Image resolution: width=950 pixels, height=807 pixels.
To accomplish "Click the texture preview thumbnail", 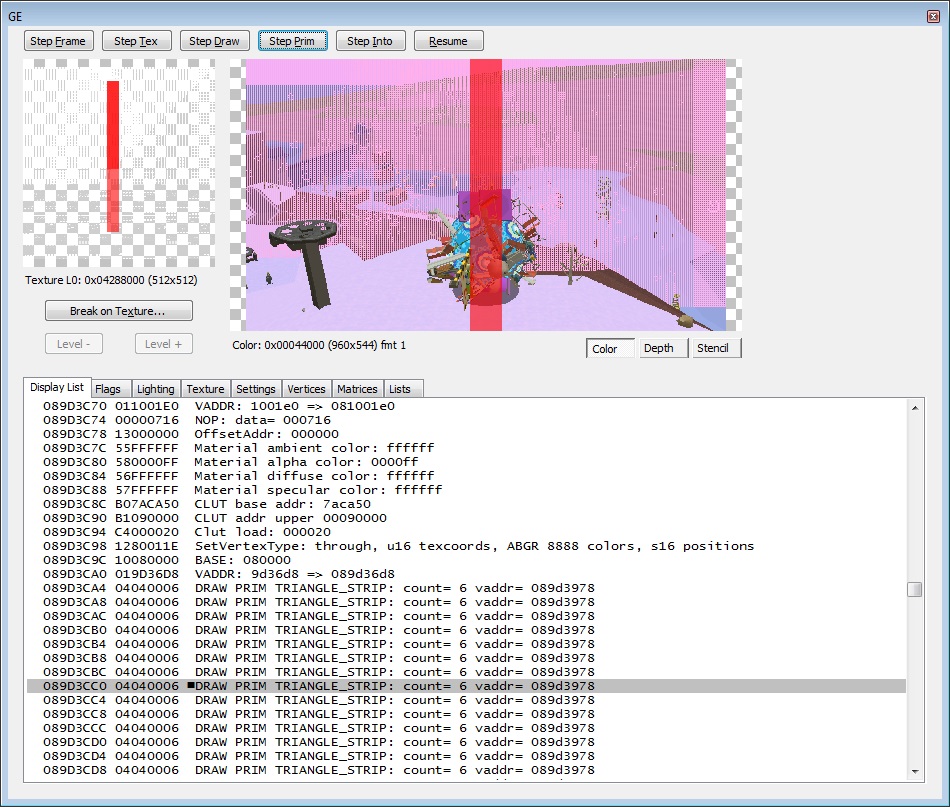I will pyautogui.click(x=119, y=163).
